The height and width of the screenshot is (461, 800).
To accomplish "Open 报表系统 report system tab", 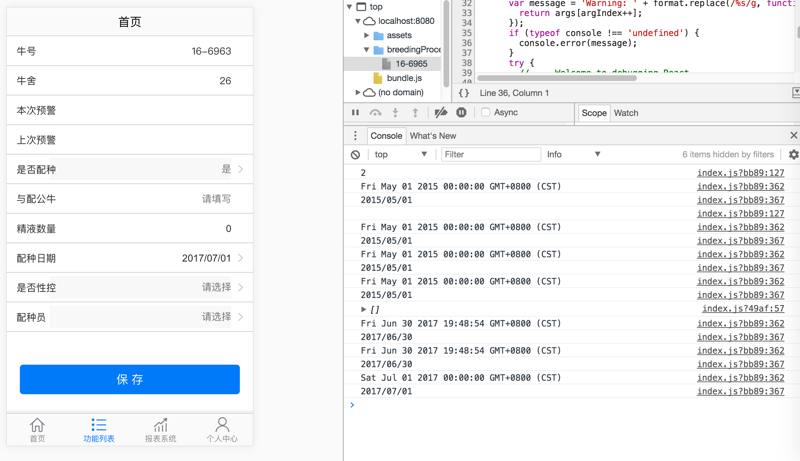I will pos(160,430).
